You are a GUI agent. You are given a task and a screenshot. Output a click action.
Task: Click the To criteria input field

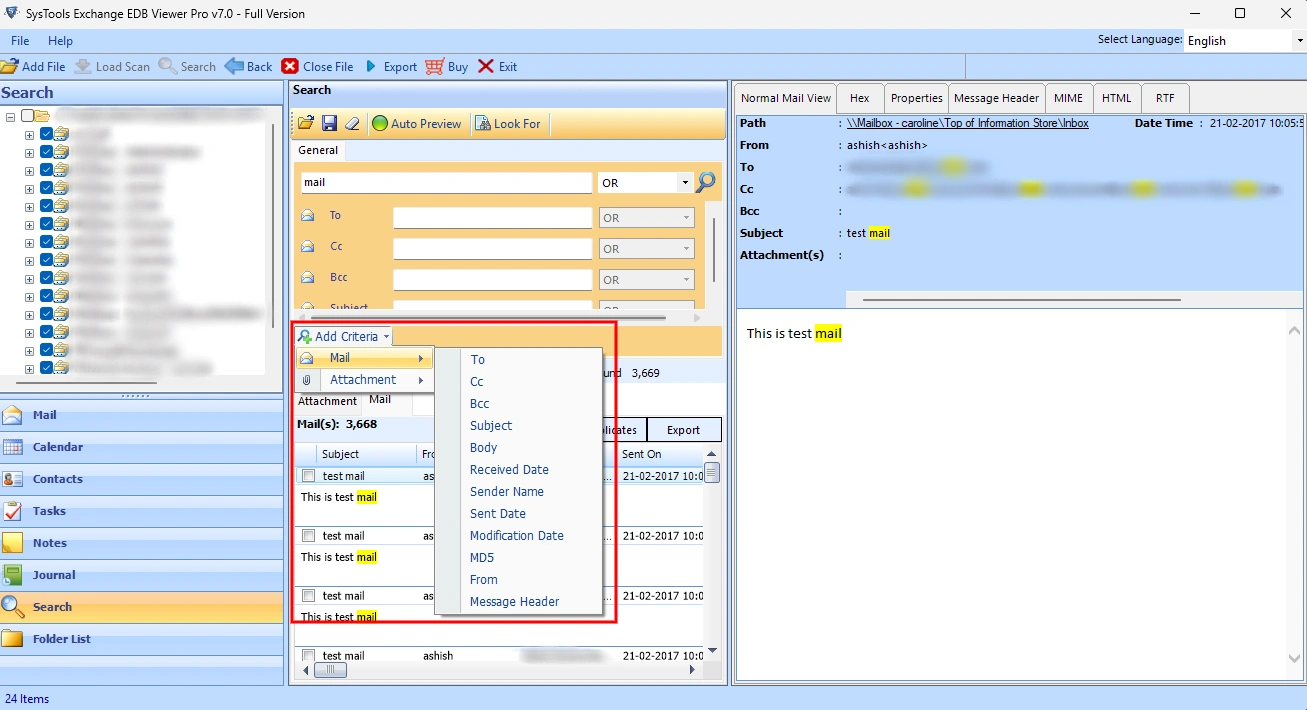[x=493, y=217]
